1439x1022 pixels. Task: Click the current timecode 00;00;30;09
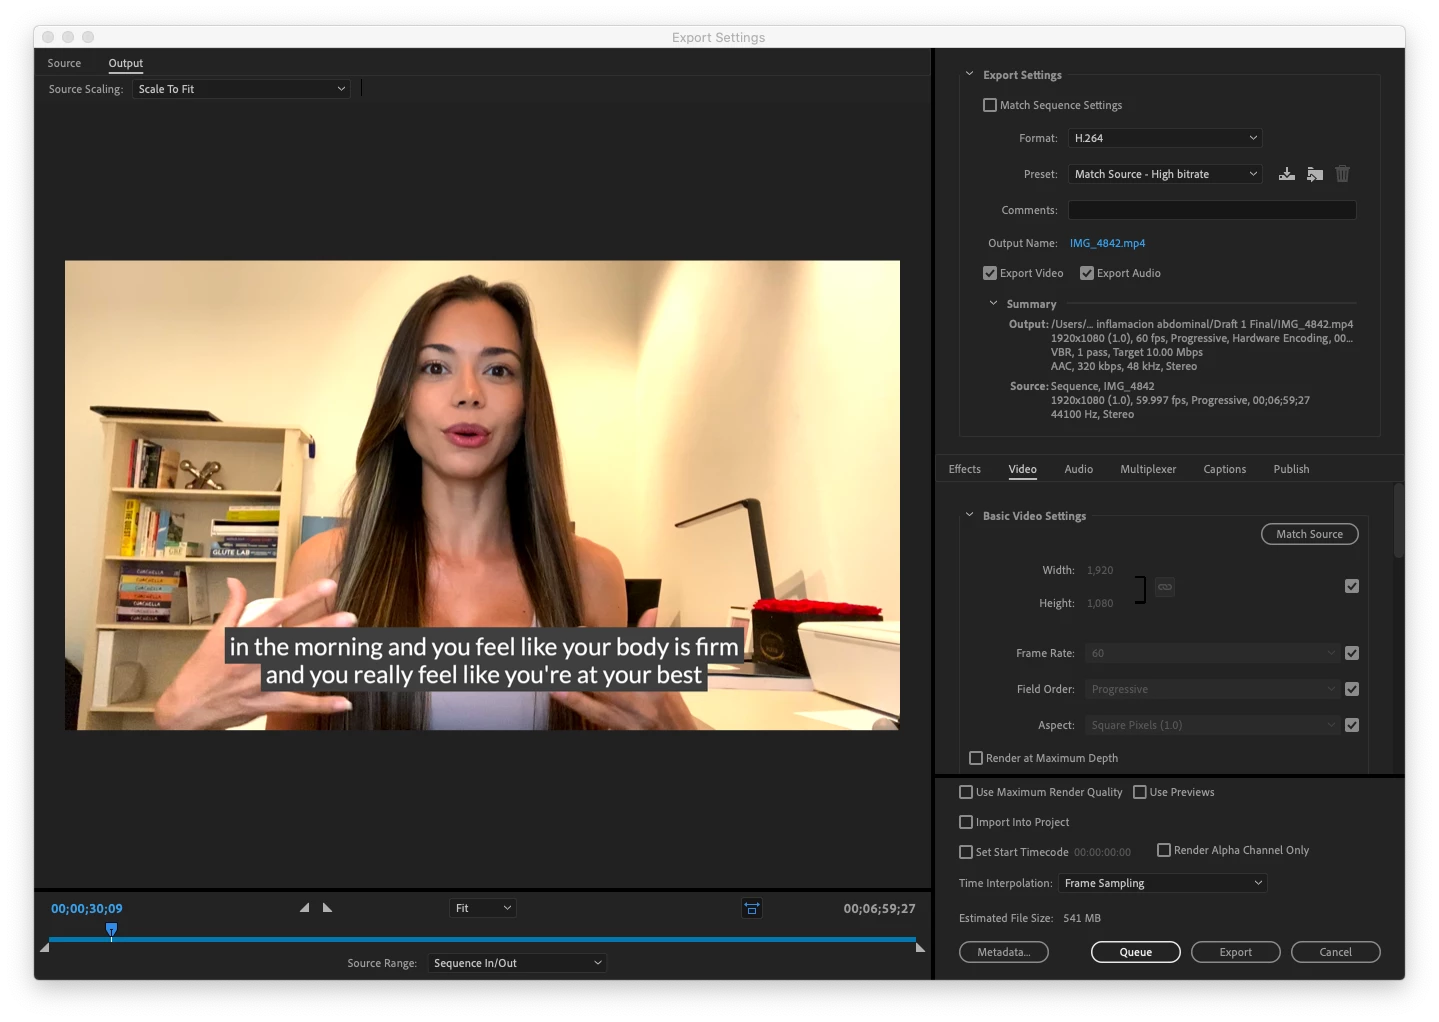pyautogui.click(x=87, y=909)
